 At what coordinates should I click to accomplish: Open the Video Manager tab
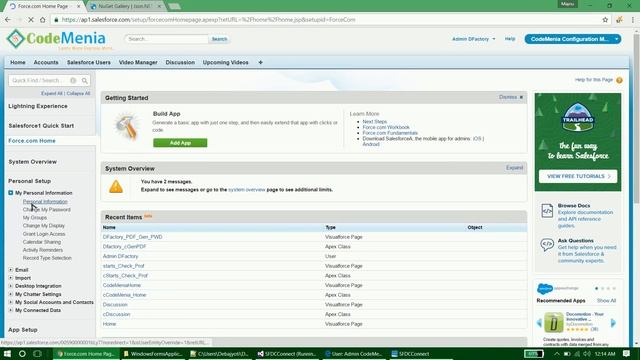[x=138, y=62]
